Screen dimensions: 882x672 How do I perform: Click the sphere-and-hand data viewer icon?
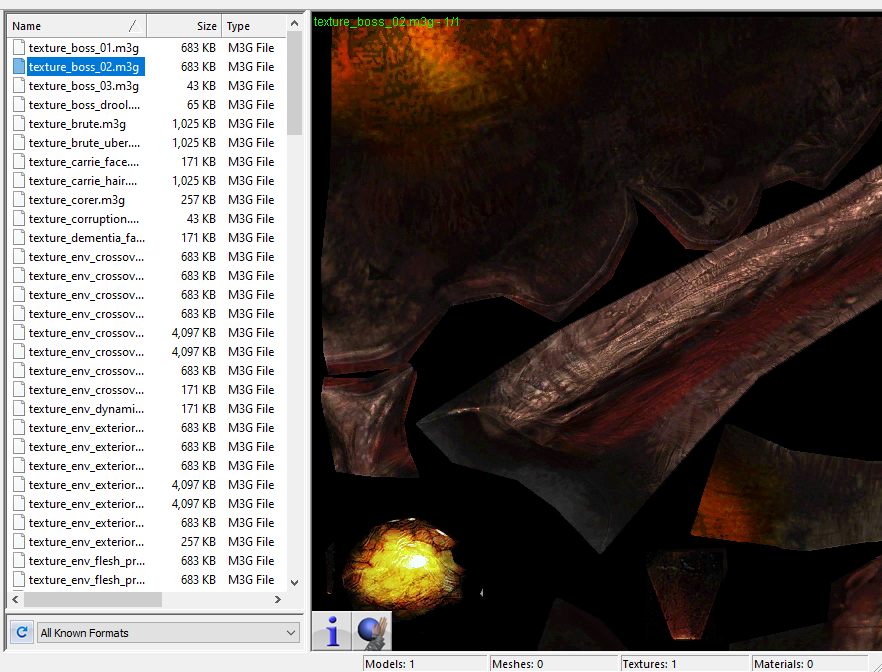(372, 631)
